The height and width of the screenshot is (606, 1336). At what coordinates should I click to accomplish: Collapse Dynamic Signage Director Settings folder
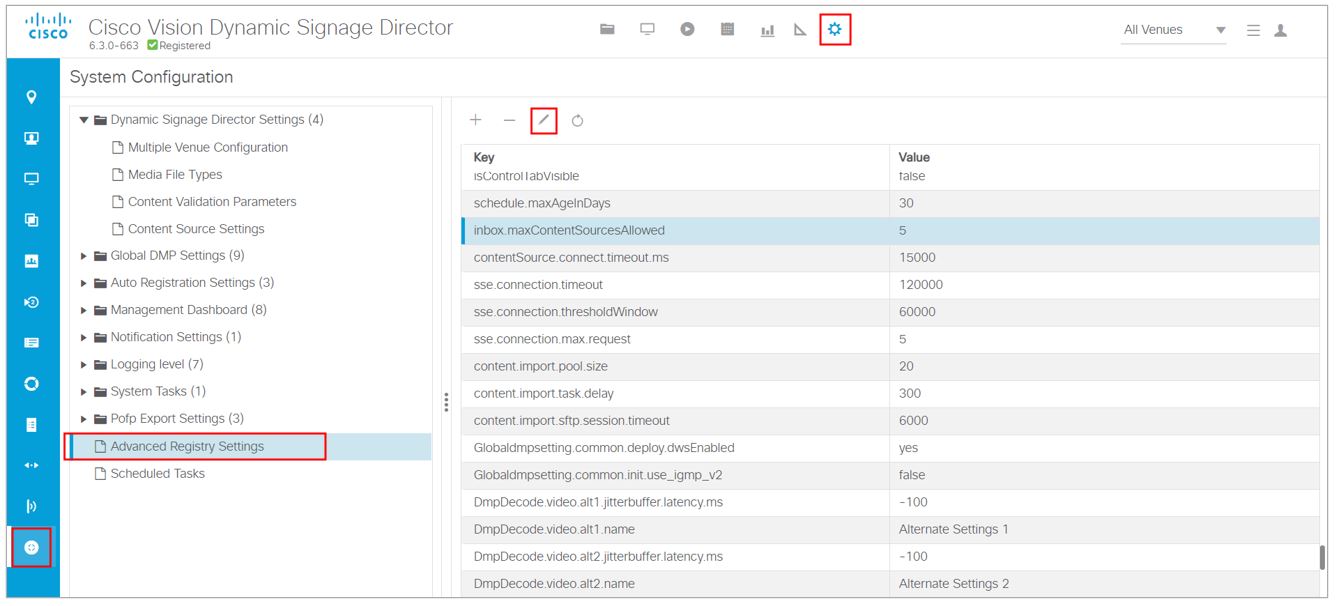point(85,120)
